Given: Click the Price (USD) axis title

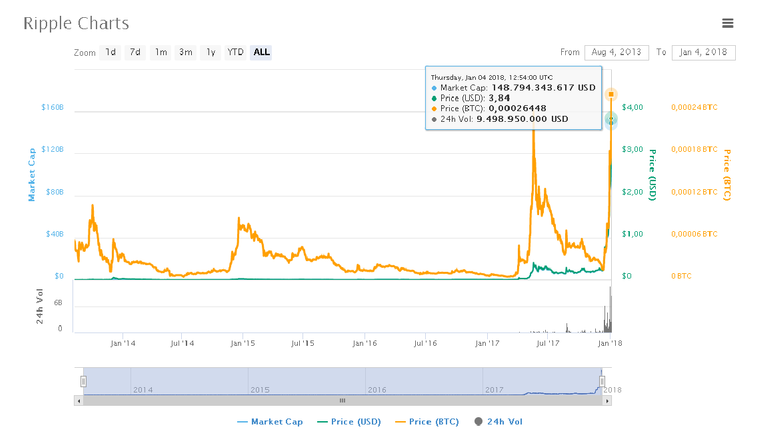Looking at the screenshot, I should pos(652,175).
